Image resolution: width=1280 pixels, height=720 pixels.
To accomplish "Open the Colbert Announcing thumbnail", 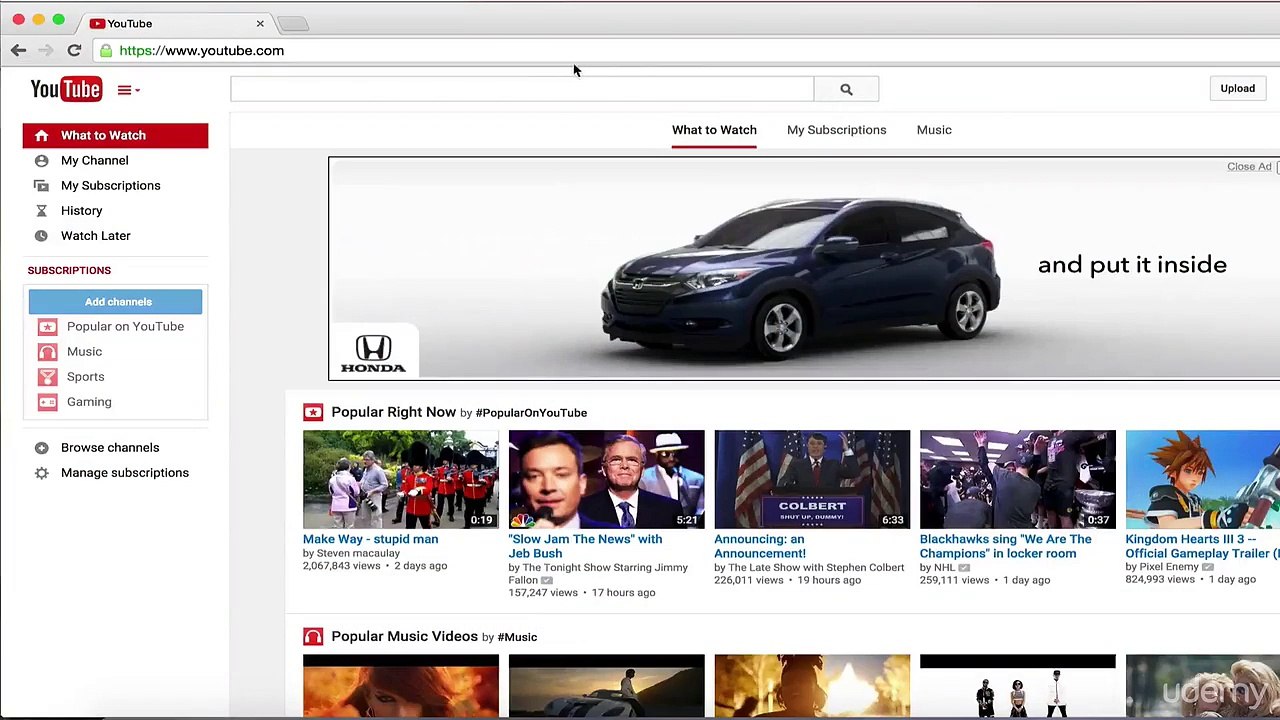I will pyautogui.click(x=812, y=479).
